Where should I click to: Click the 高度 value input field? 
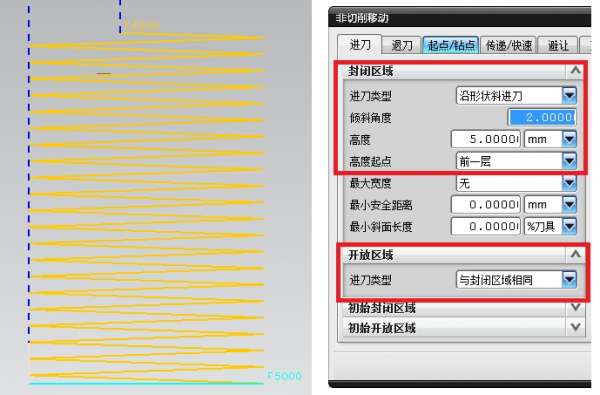point(486,139)
